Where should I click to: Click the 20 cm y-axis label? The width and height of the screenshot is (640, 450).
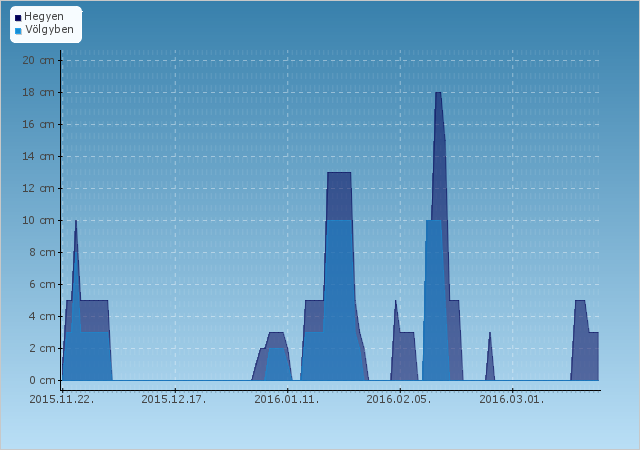[40, 60]
